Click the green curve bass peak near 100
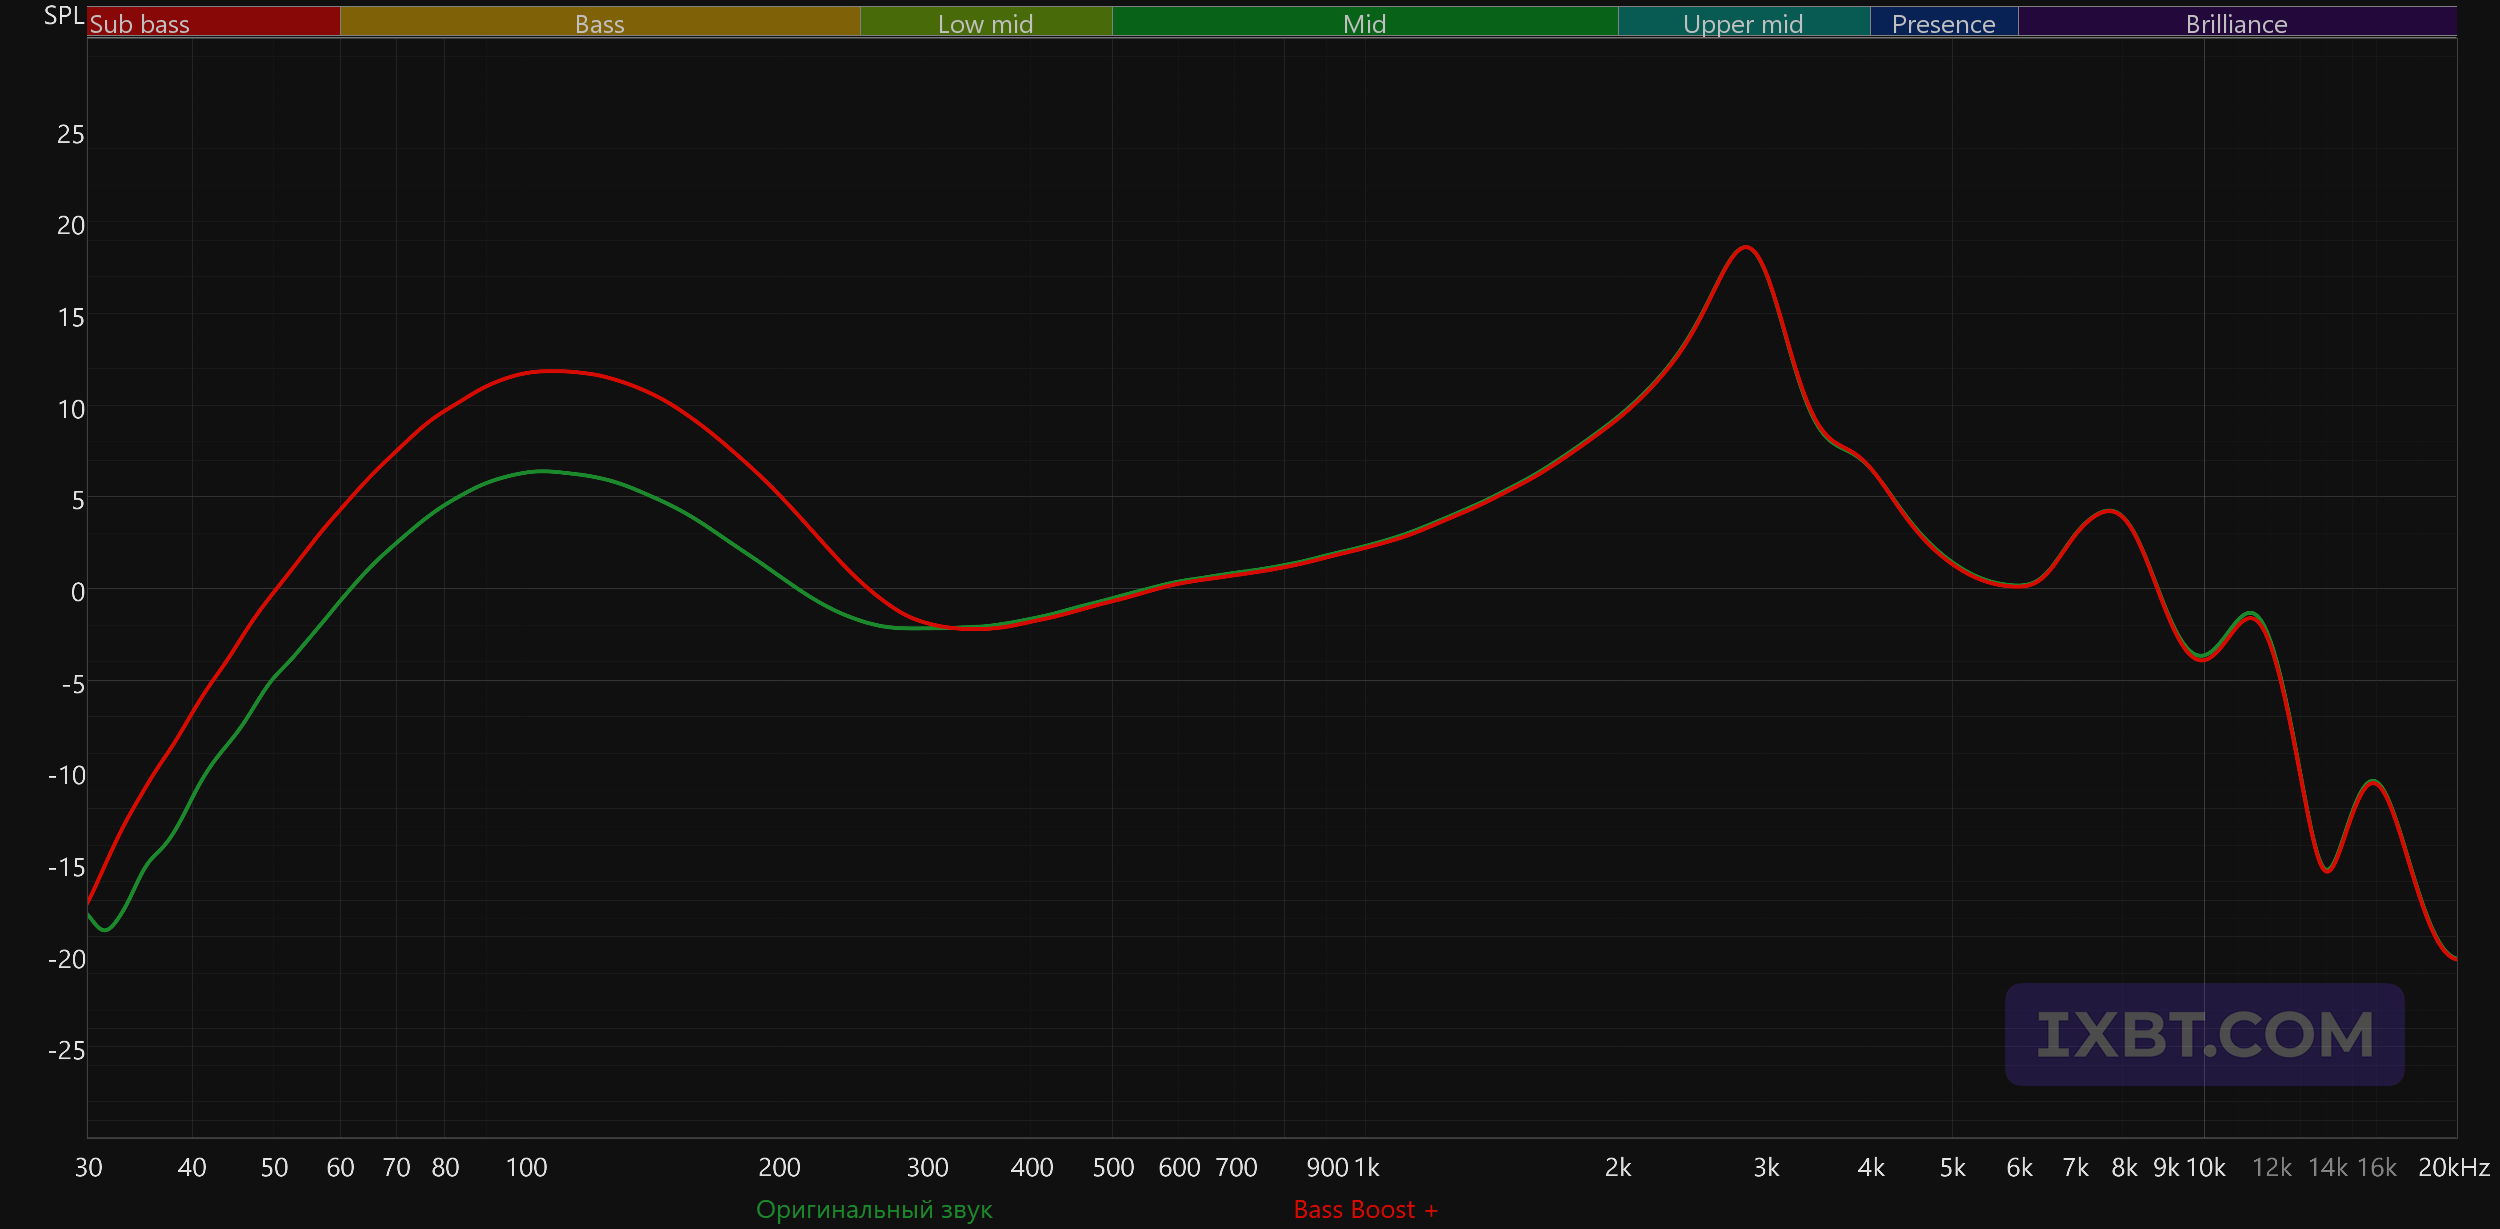The image size is (2500, 1229). (x=541, y=471)
